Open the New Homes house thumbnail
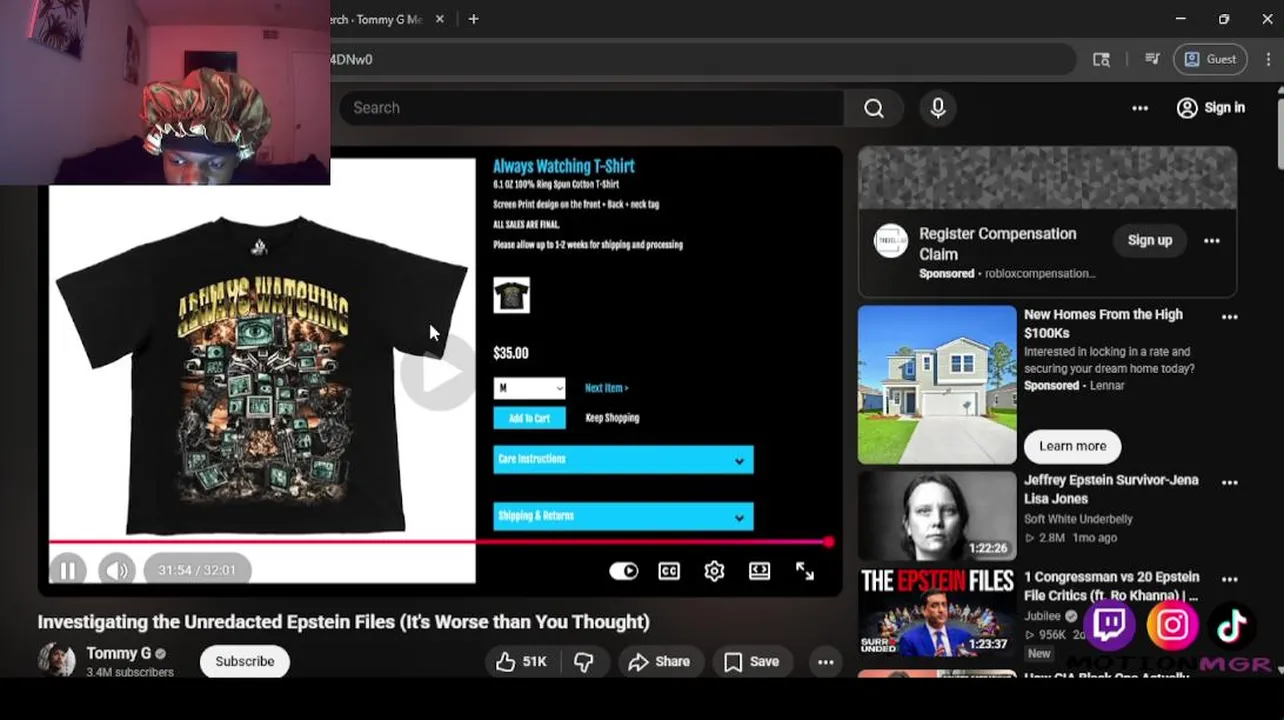The width and height of the screenshot is (1284, 720). tap(937, 385)
